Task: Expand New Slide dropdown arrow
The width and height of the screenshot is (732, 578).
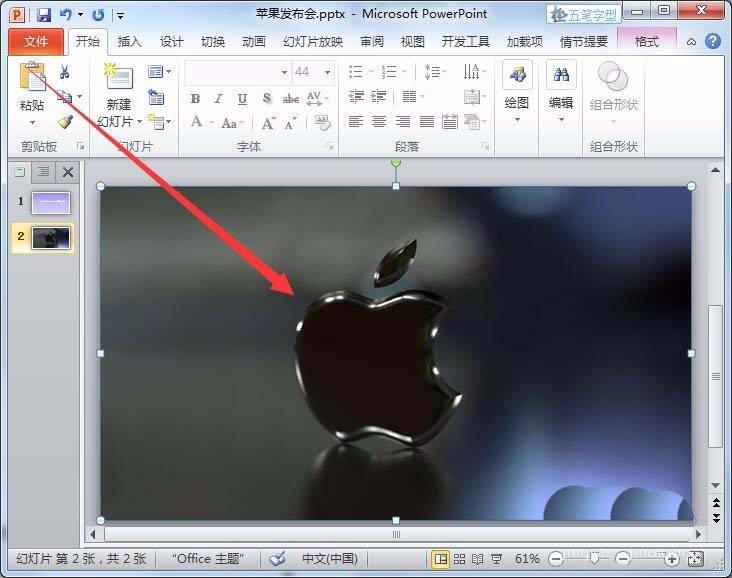Action: [140, 121]
